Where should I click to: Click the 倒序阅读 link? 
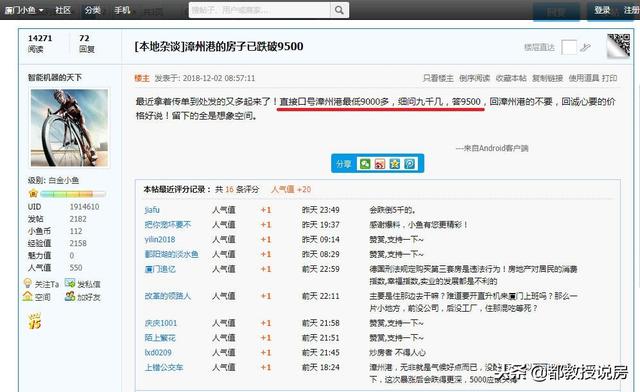pos(474,78)
